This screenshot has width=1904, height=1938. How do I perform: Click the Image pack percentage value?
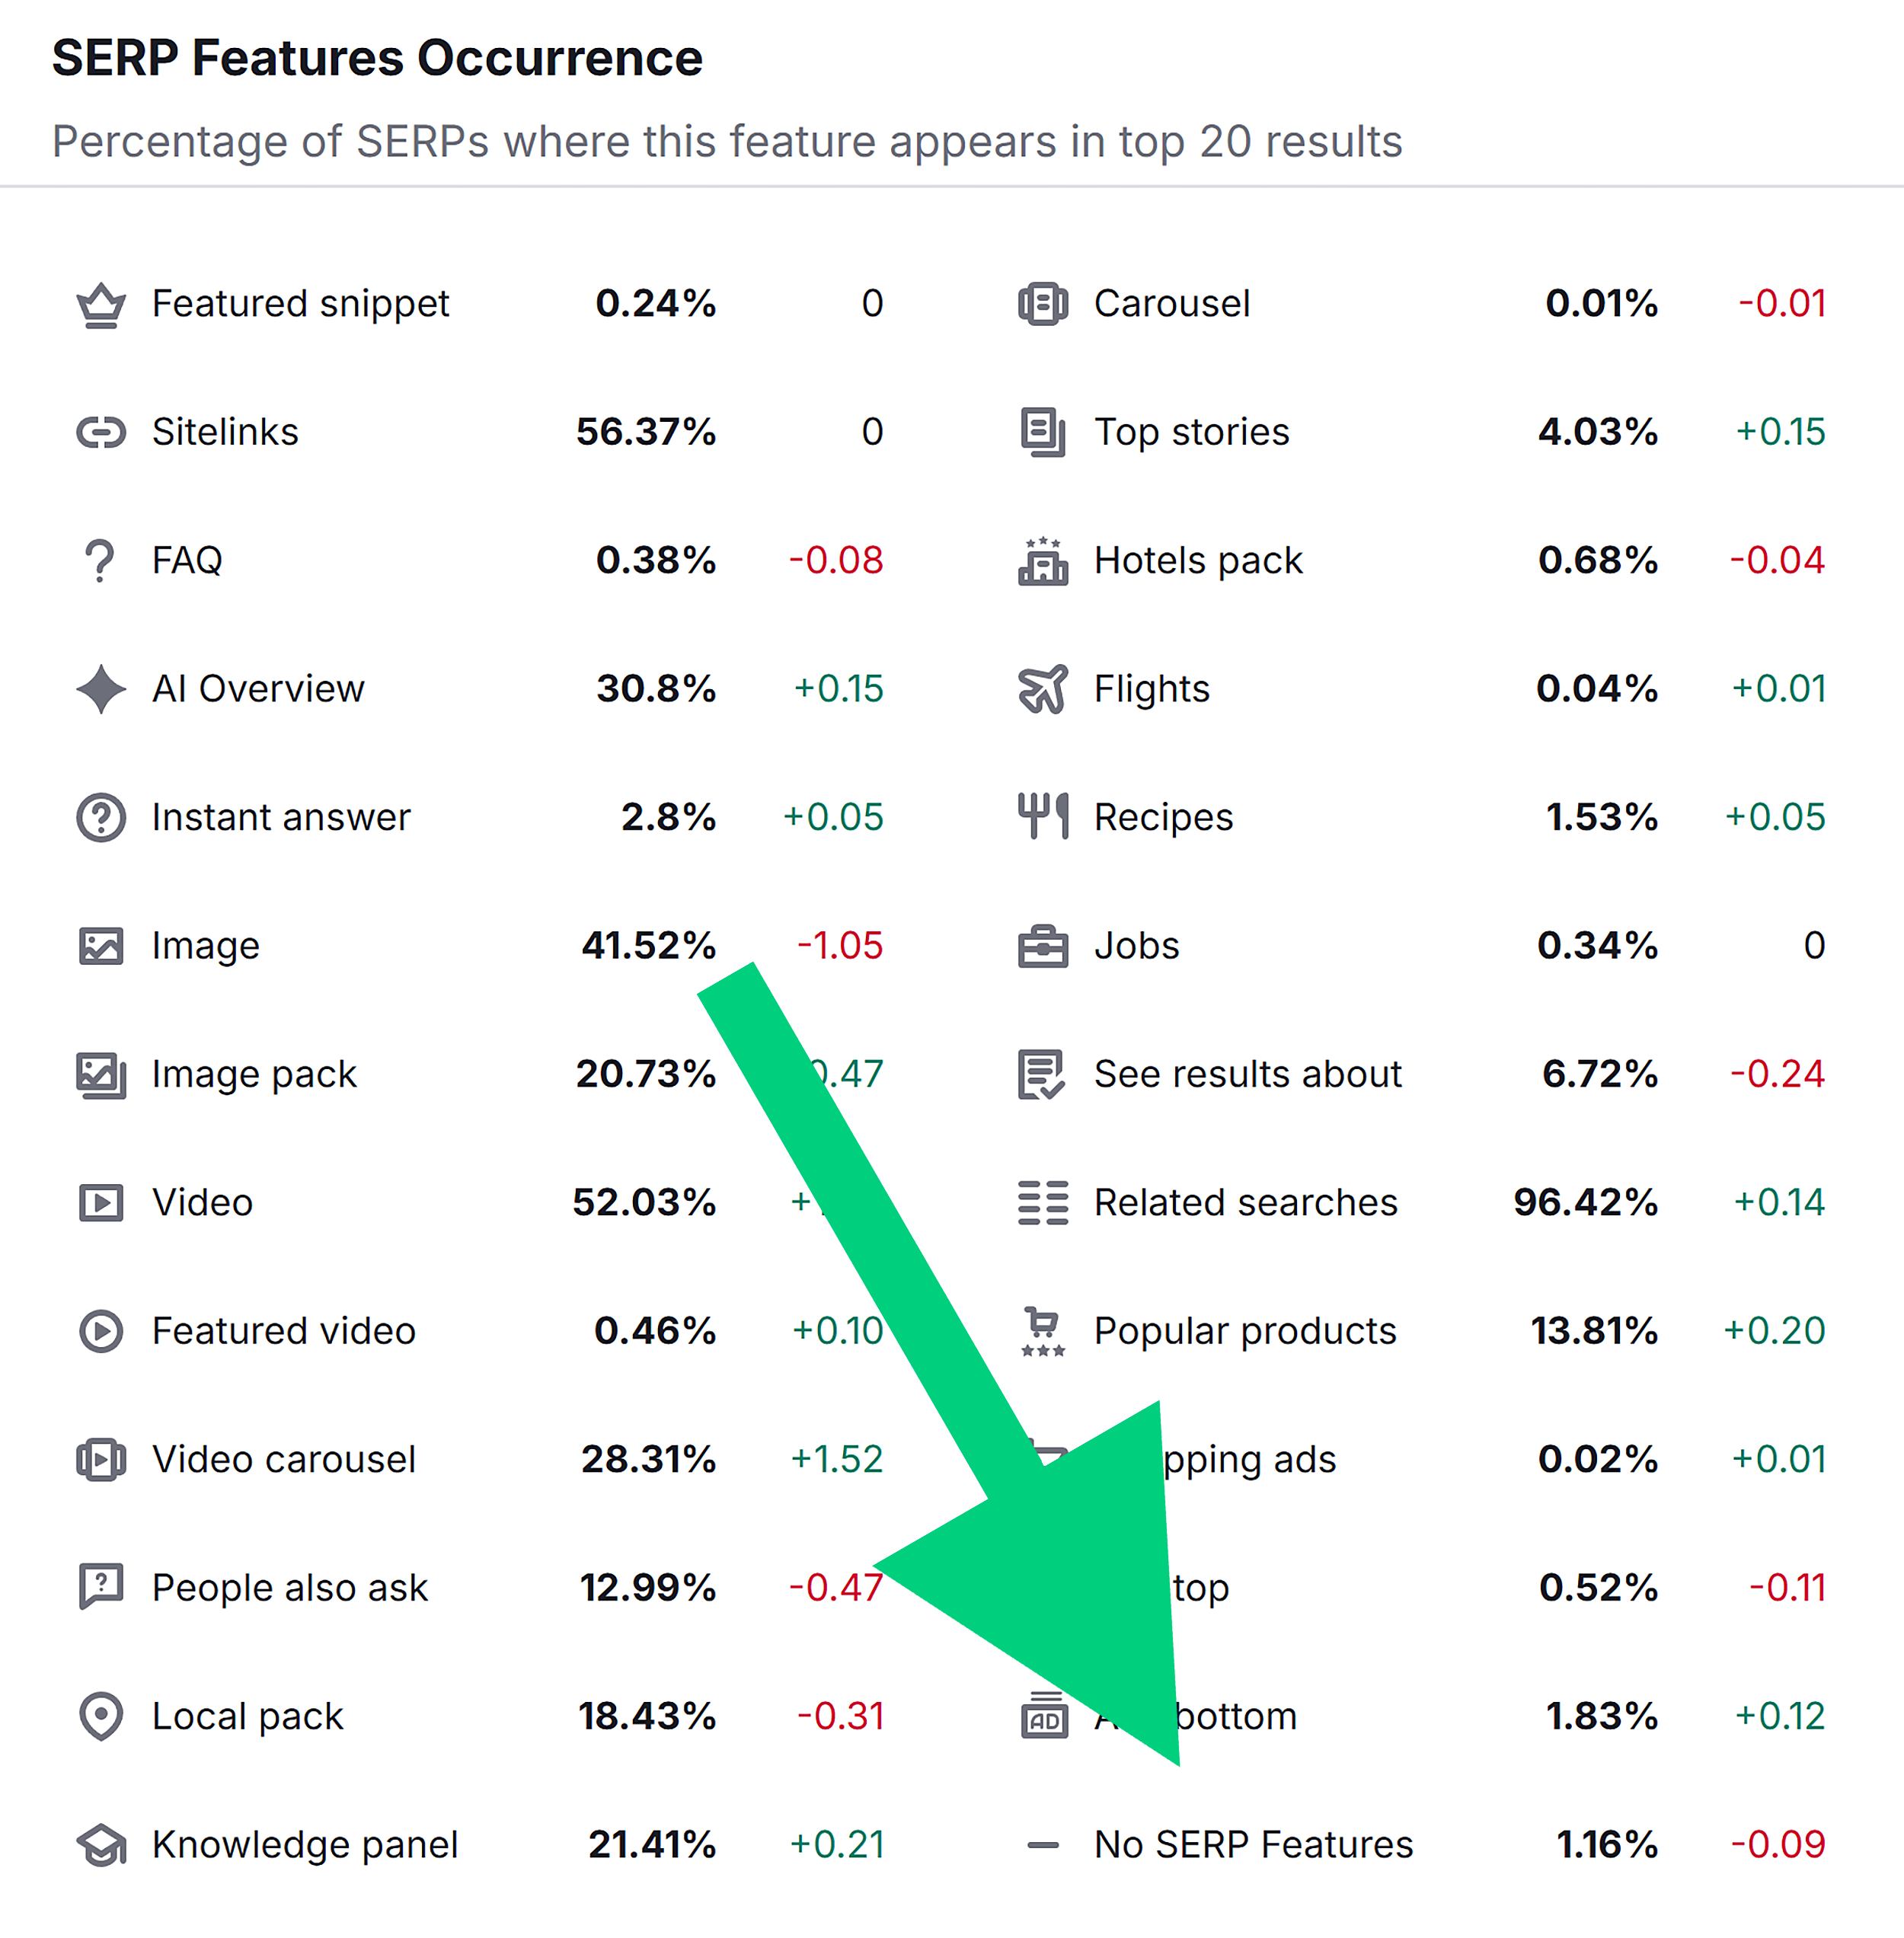coord(647,1074)
